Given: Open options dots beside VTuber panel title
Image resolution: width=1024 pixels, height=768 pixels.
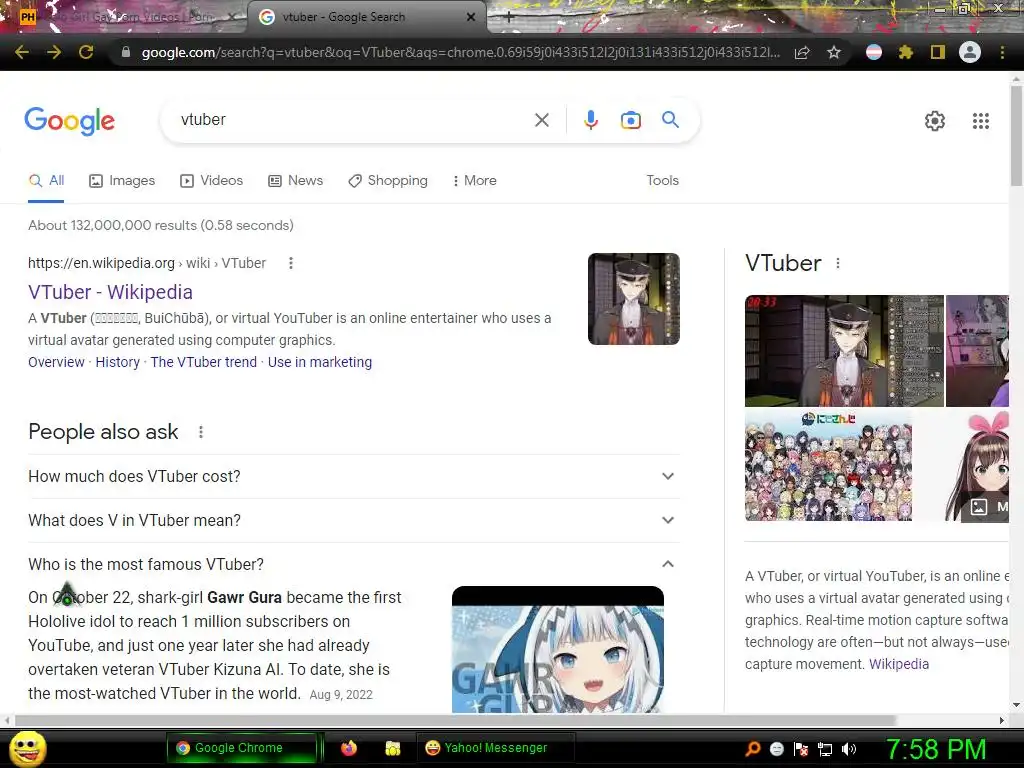Looking at the screenshot, I should (x=838, y=263).
